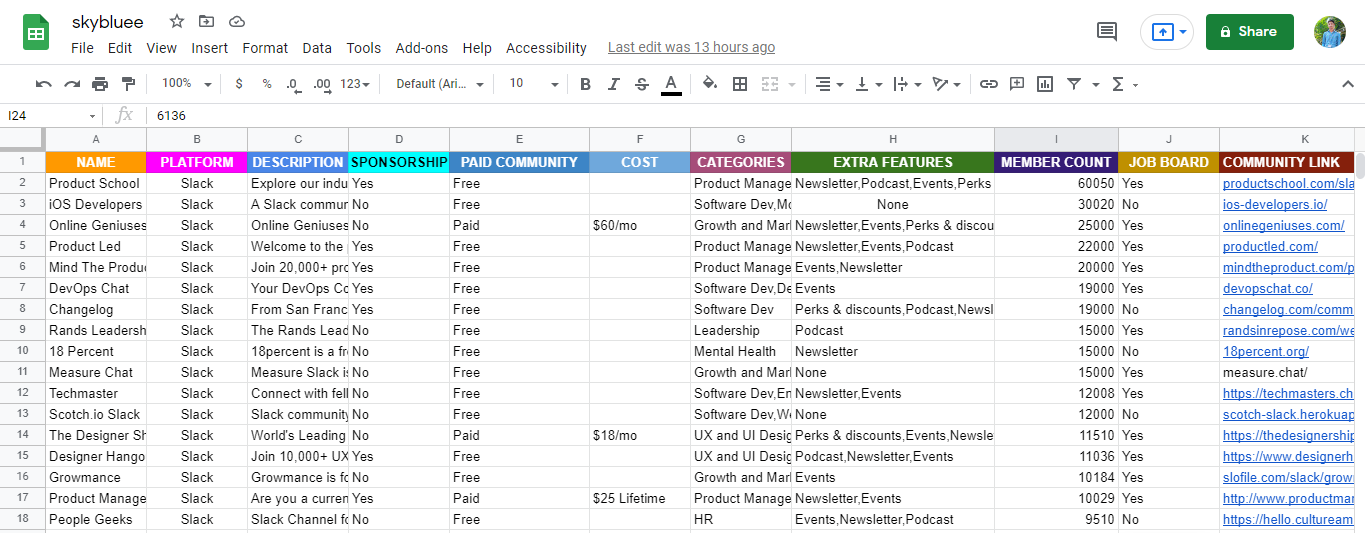Click the document title skybluee
Screen dimensions: 1365x533
pos(108,22)
